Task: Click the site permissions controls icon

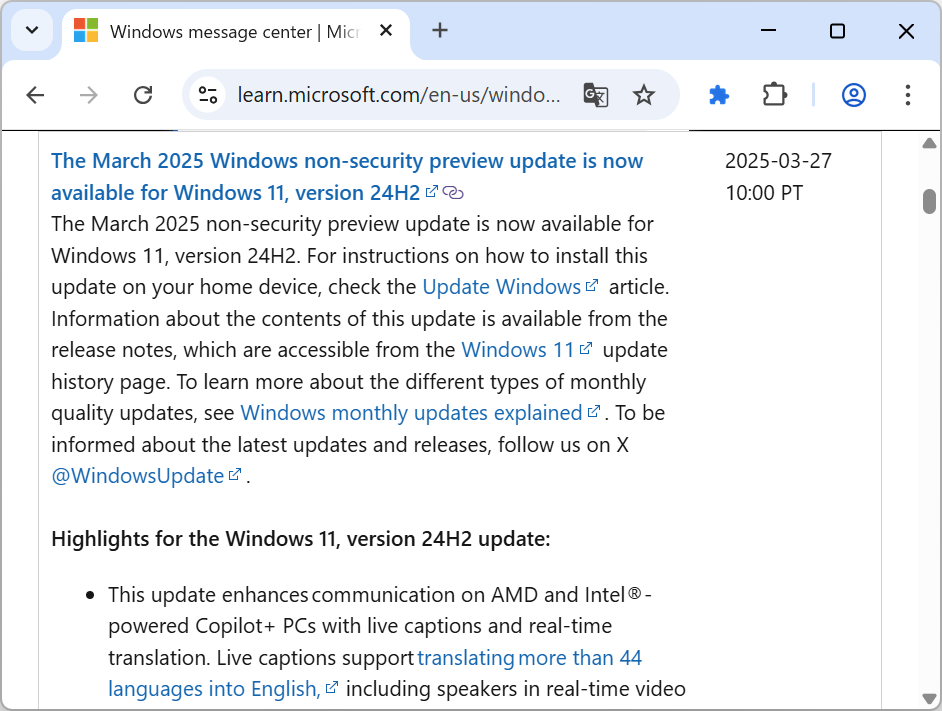Action: [208, 95]
